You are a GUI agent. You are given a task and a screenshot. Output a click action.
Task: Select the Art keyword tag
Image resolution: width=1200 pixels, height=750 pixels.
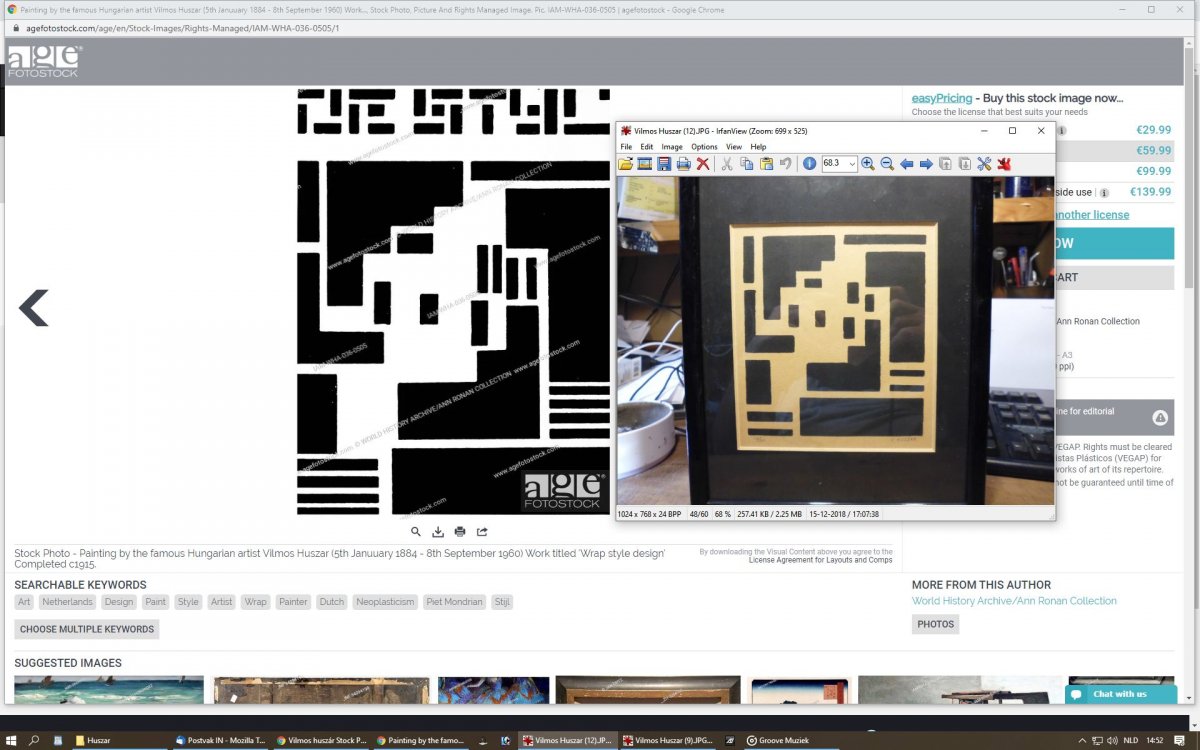(24, 602)
